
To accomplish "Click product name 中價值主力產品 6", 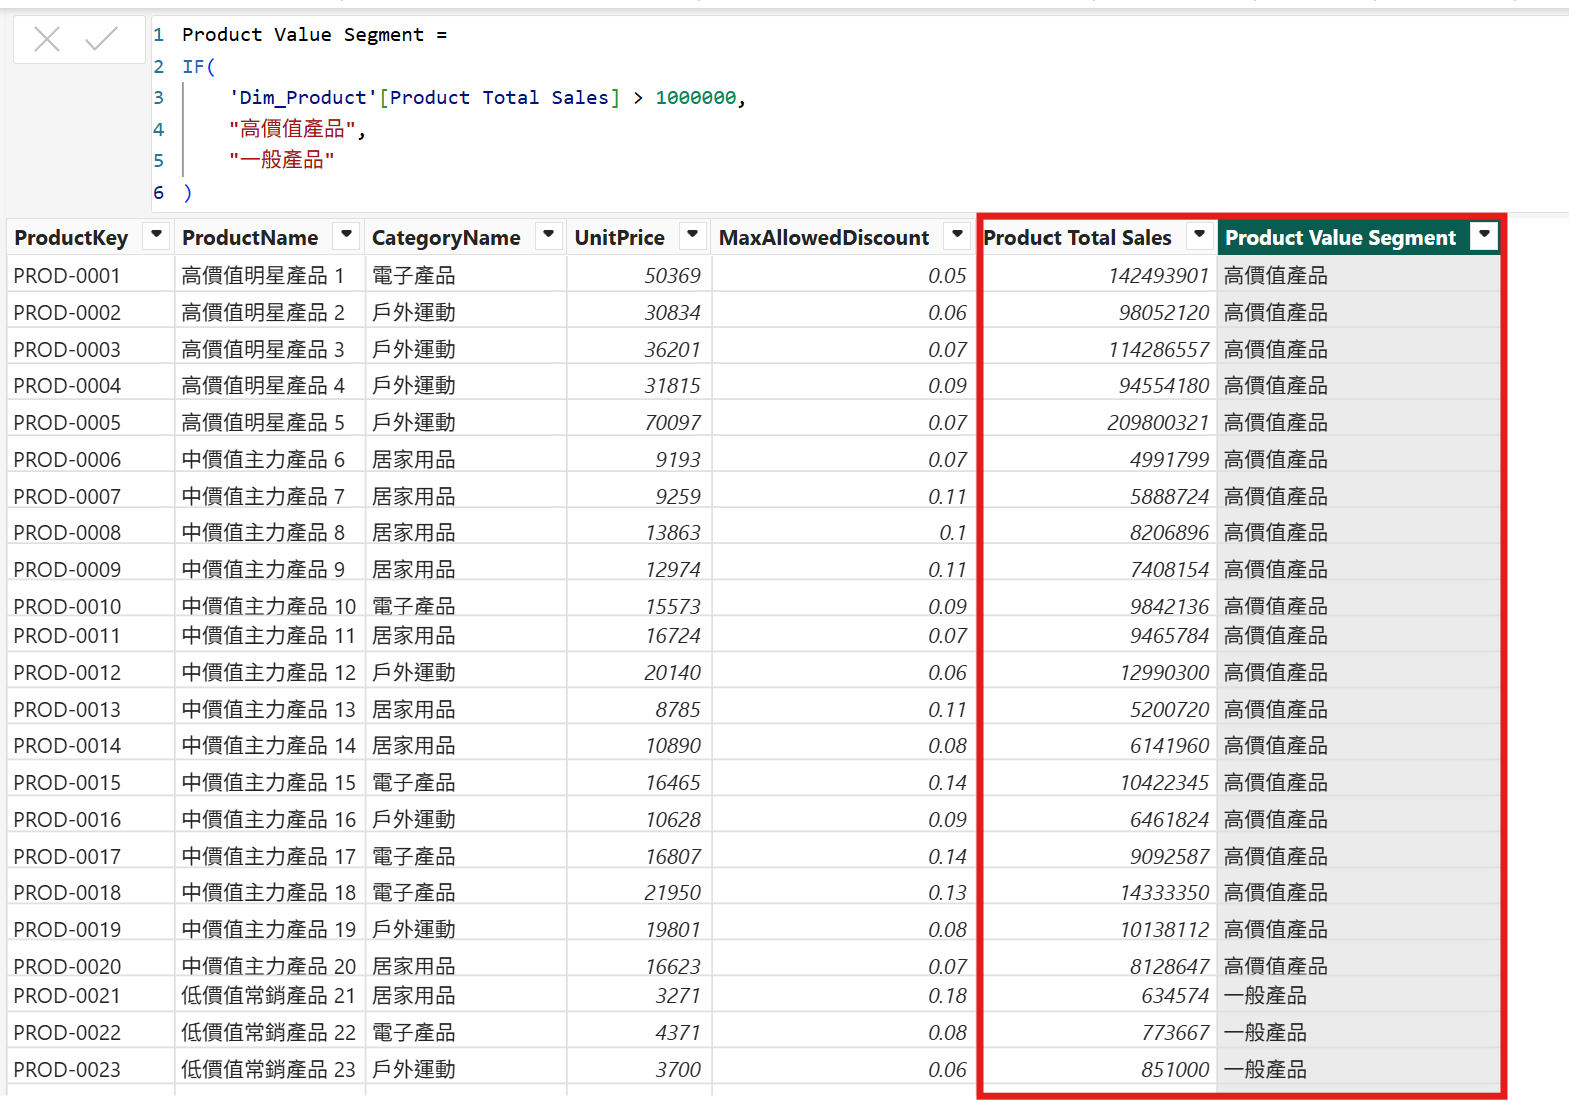I will (x=263, y=460).
